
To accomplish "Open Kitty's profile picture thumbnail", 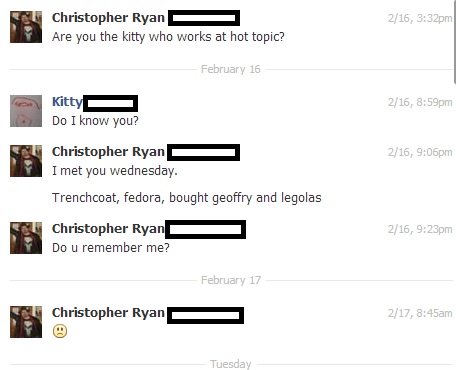I will click(26, 111).
